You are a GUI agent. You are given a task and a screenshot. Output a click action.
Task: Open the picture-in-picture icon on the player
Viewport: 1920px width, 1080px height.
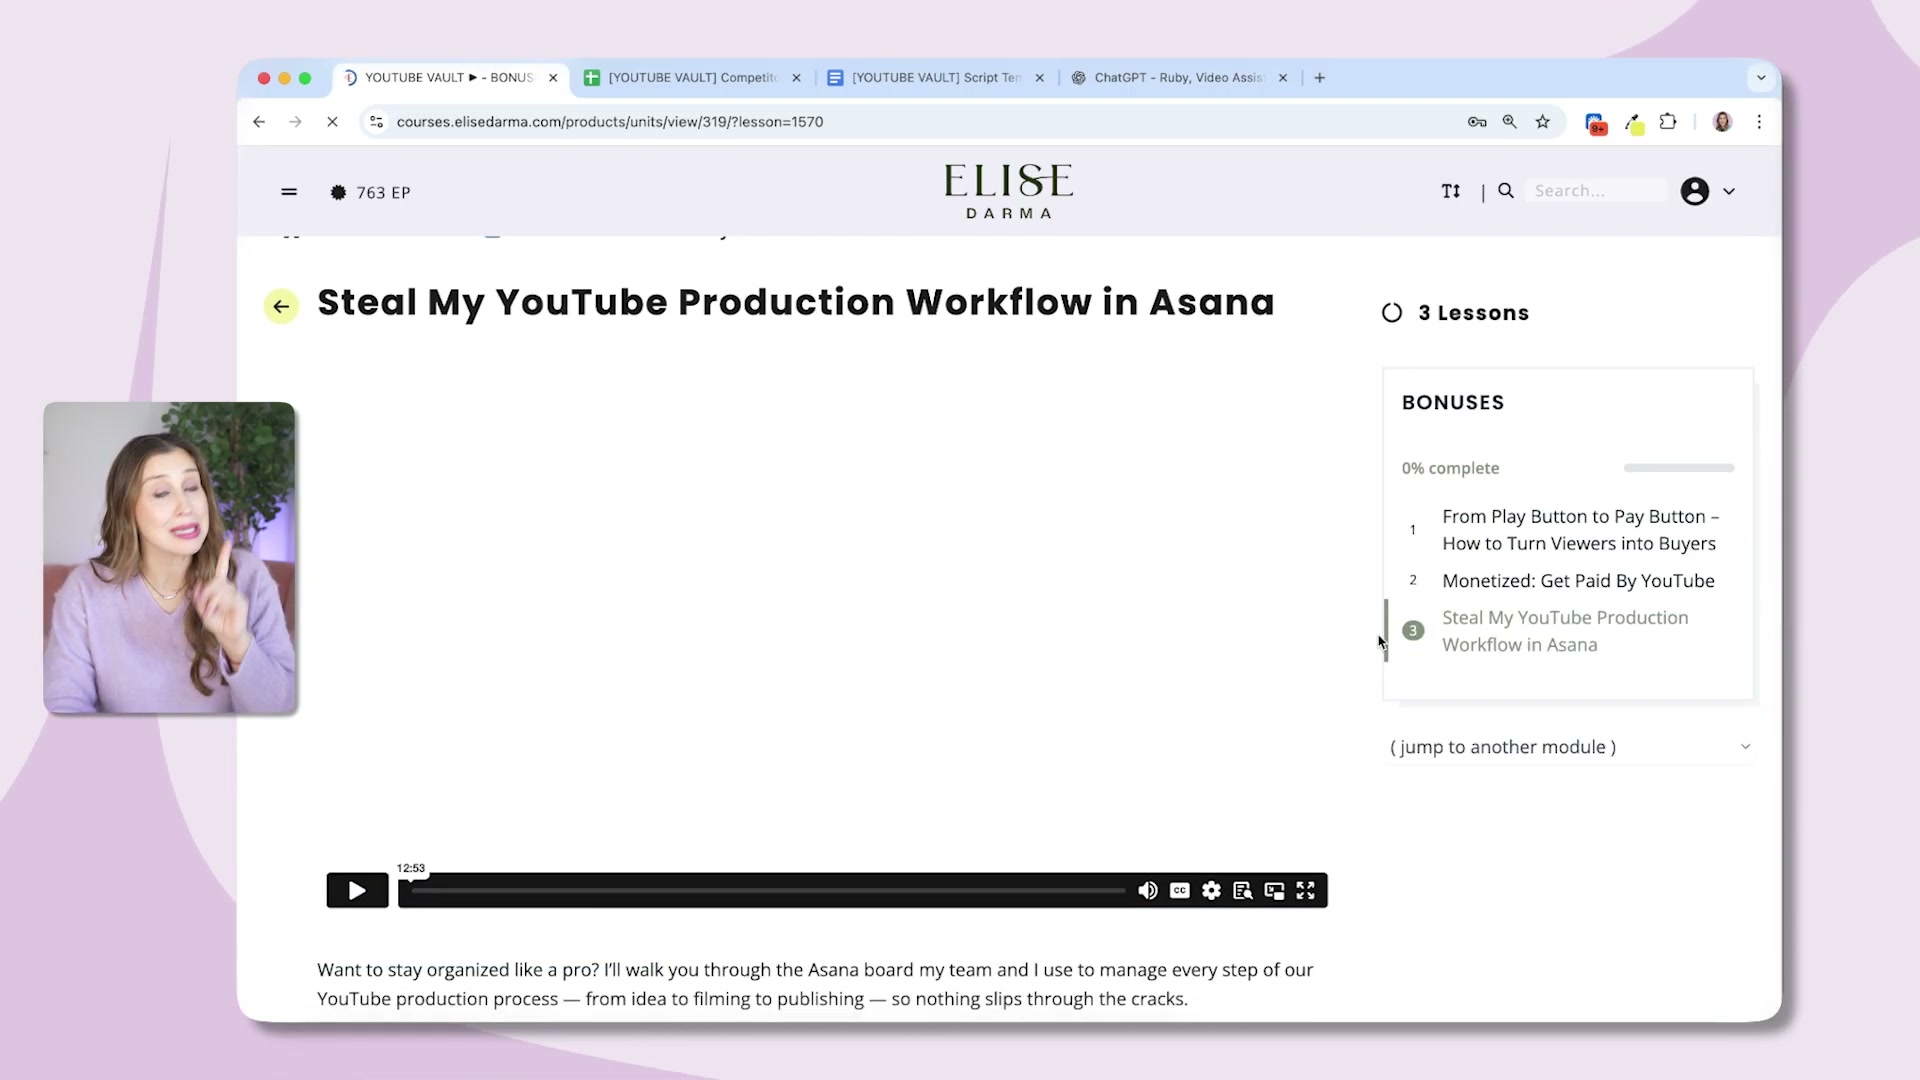(1274, 890)
